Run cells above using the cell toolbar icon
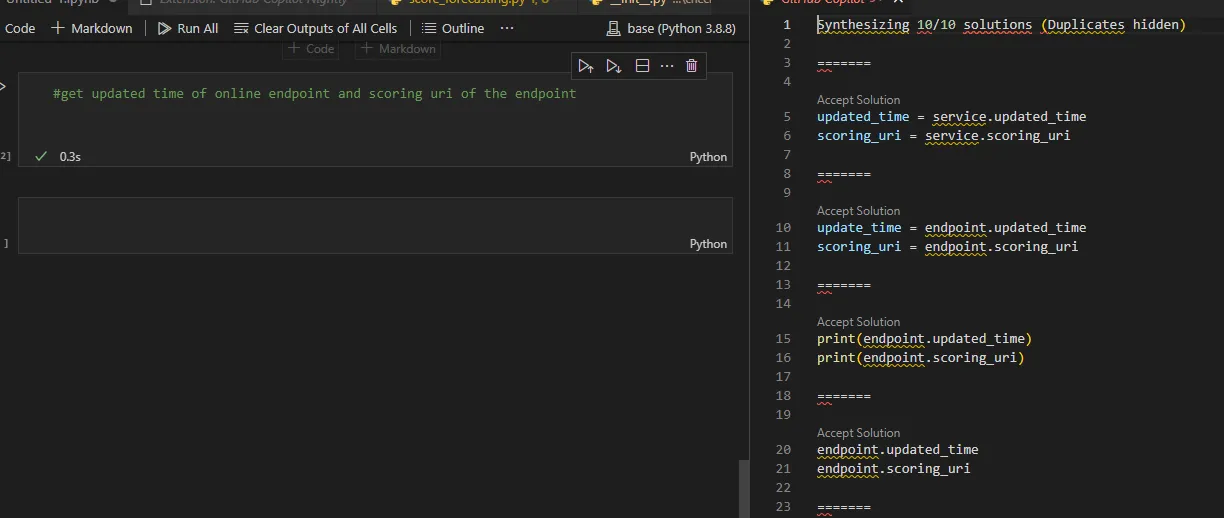1224x518 pixels. coord(586,66)
